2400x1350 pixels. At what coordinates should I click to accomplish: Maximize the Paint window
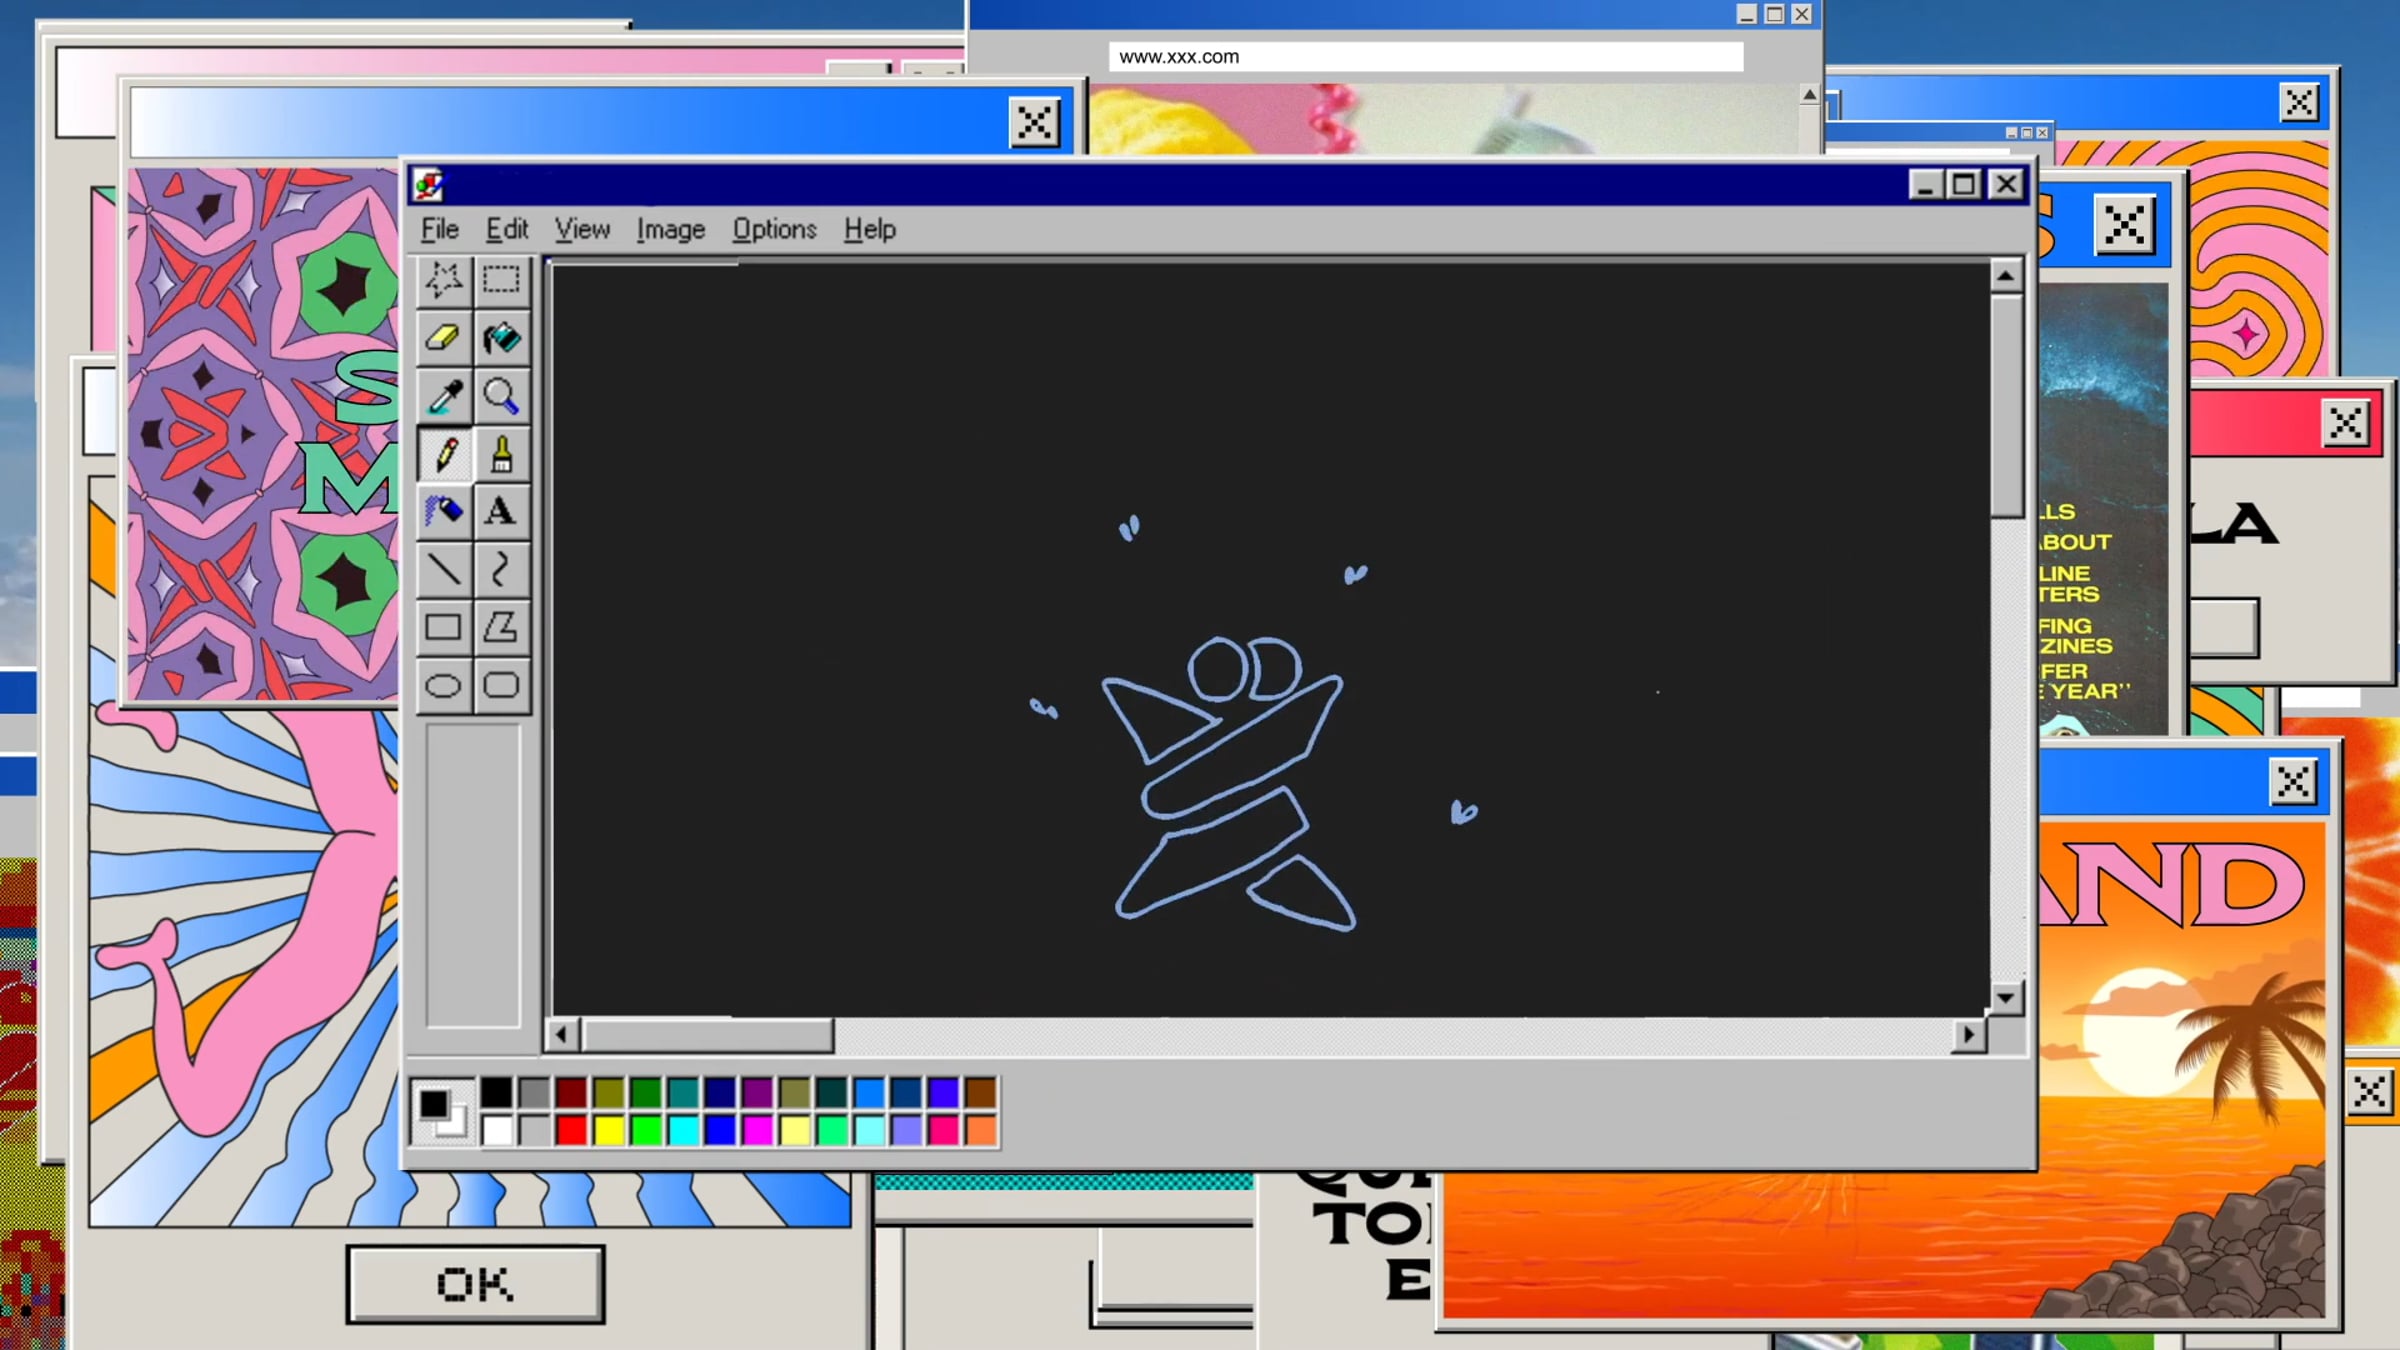click(x=1964, y=185)
